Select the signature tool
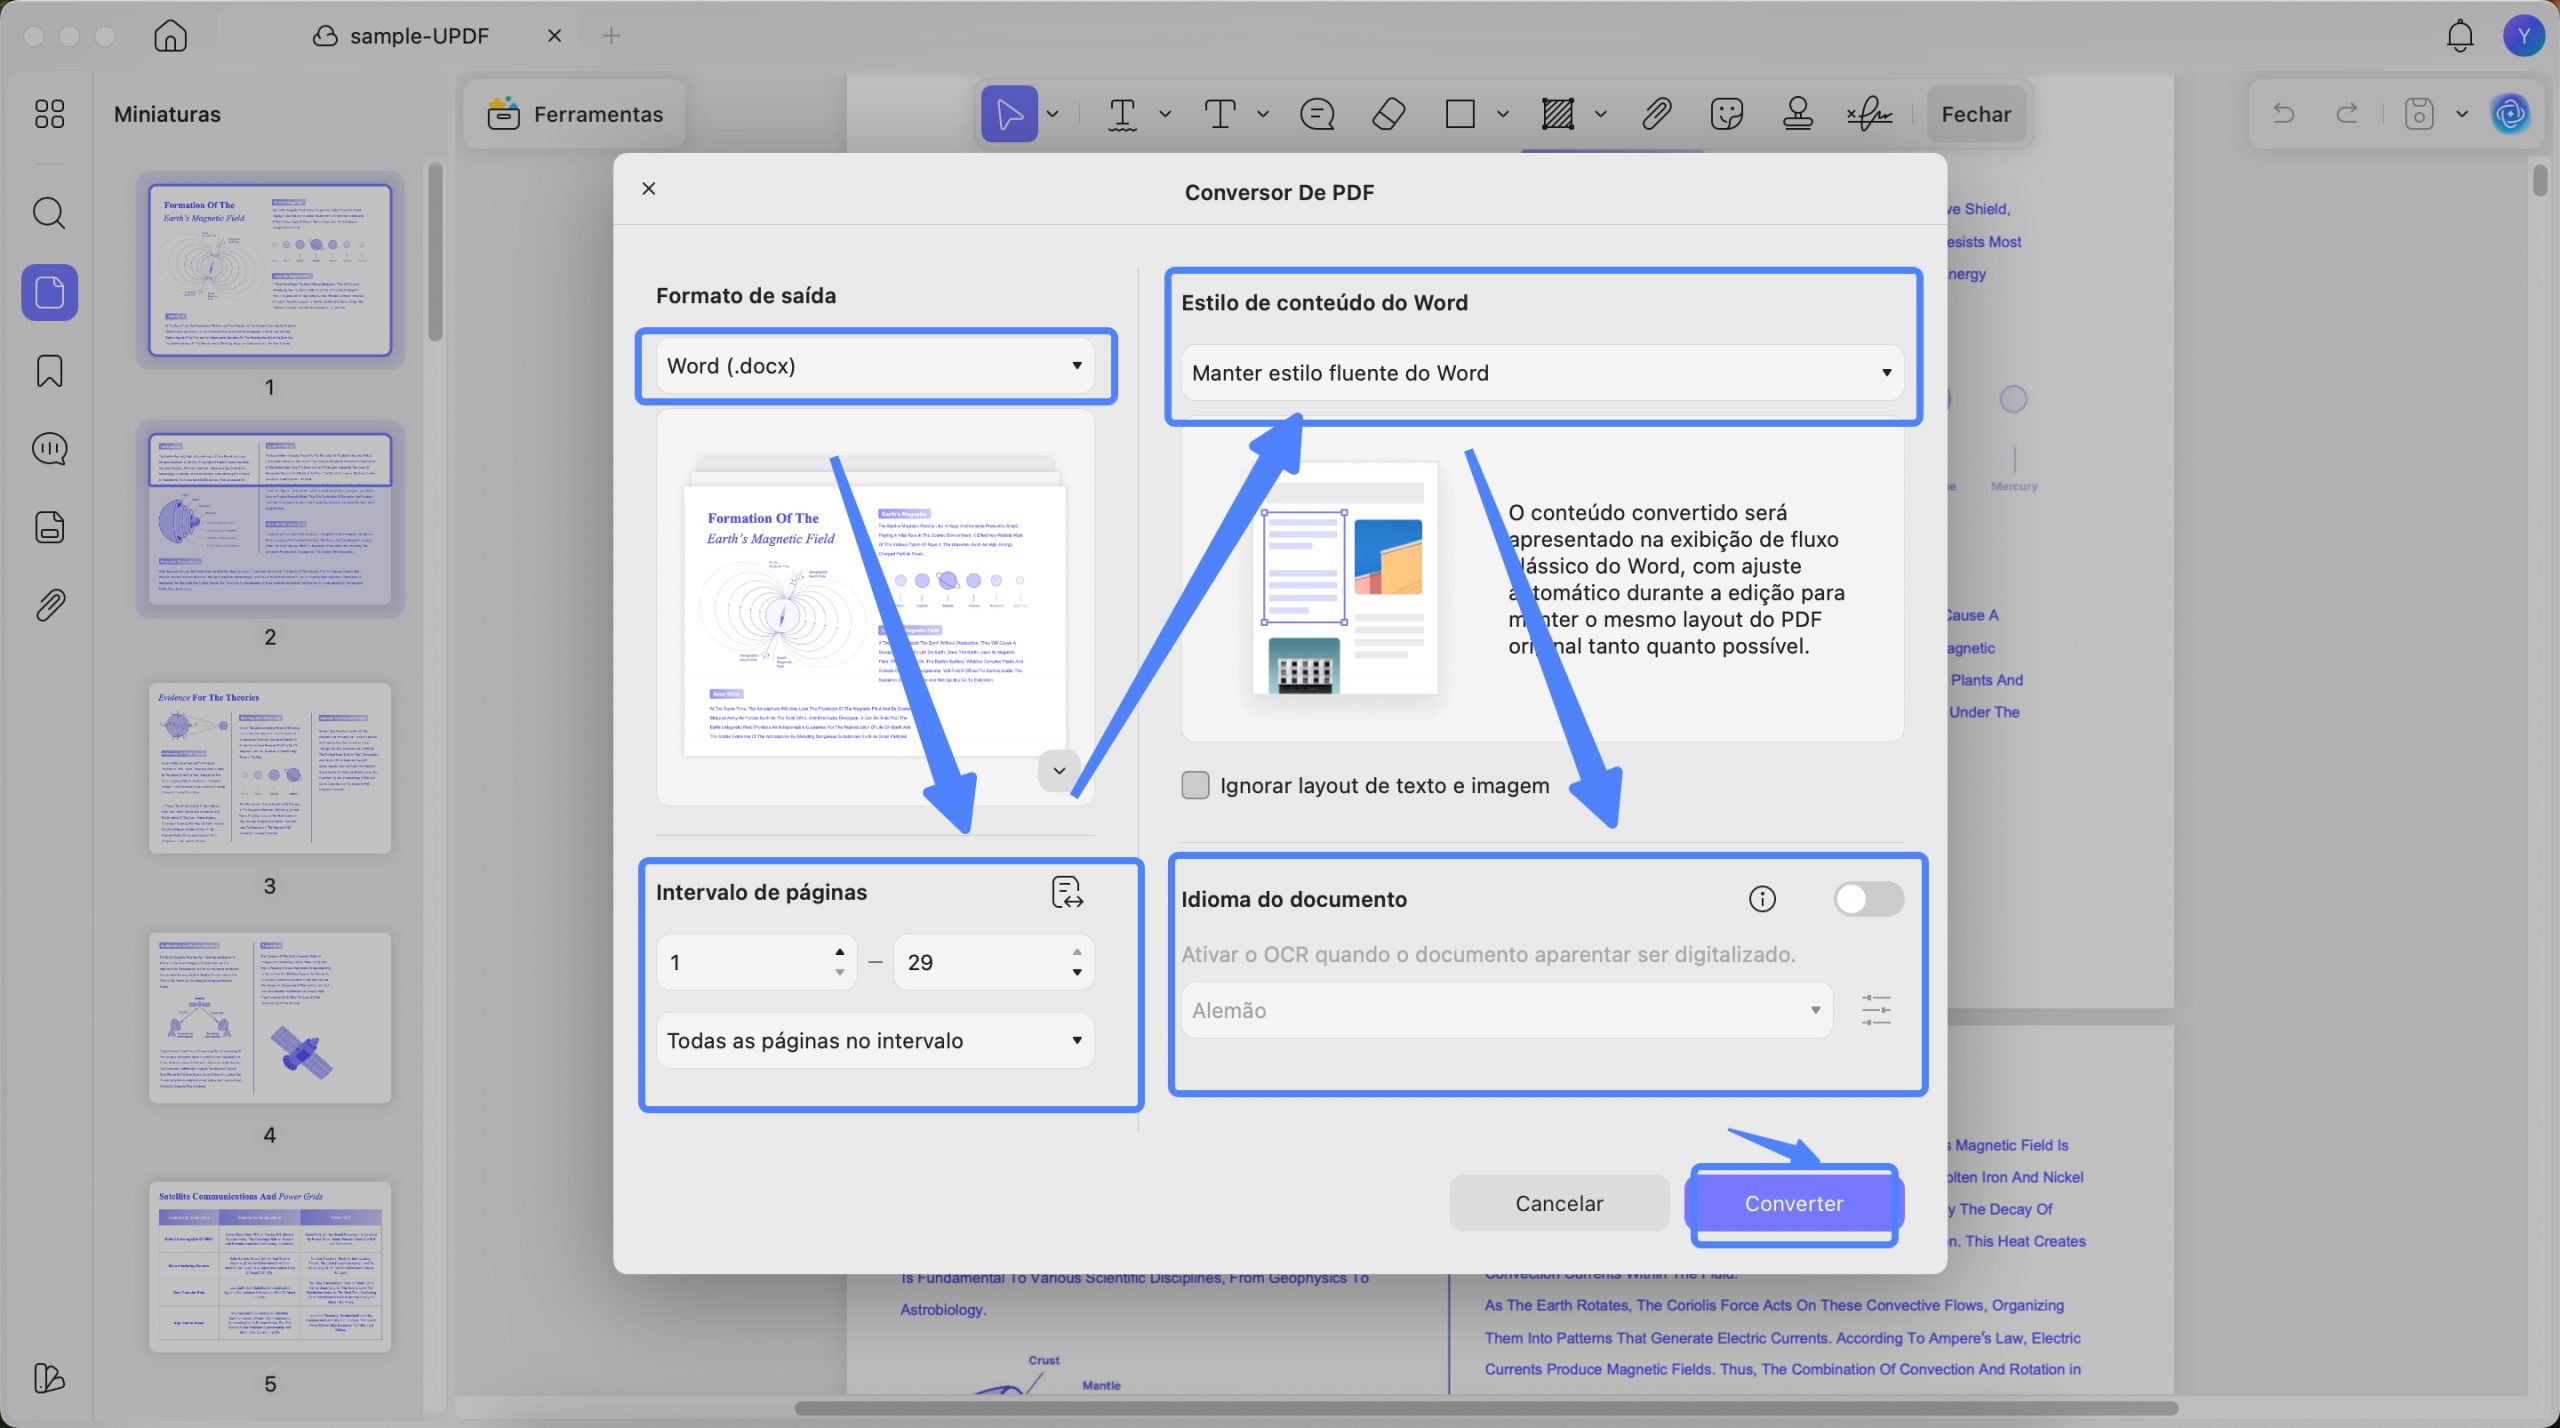The height and width of the screenshot is (1428, 2560). coord(1869,114)
